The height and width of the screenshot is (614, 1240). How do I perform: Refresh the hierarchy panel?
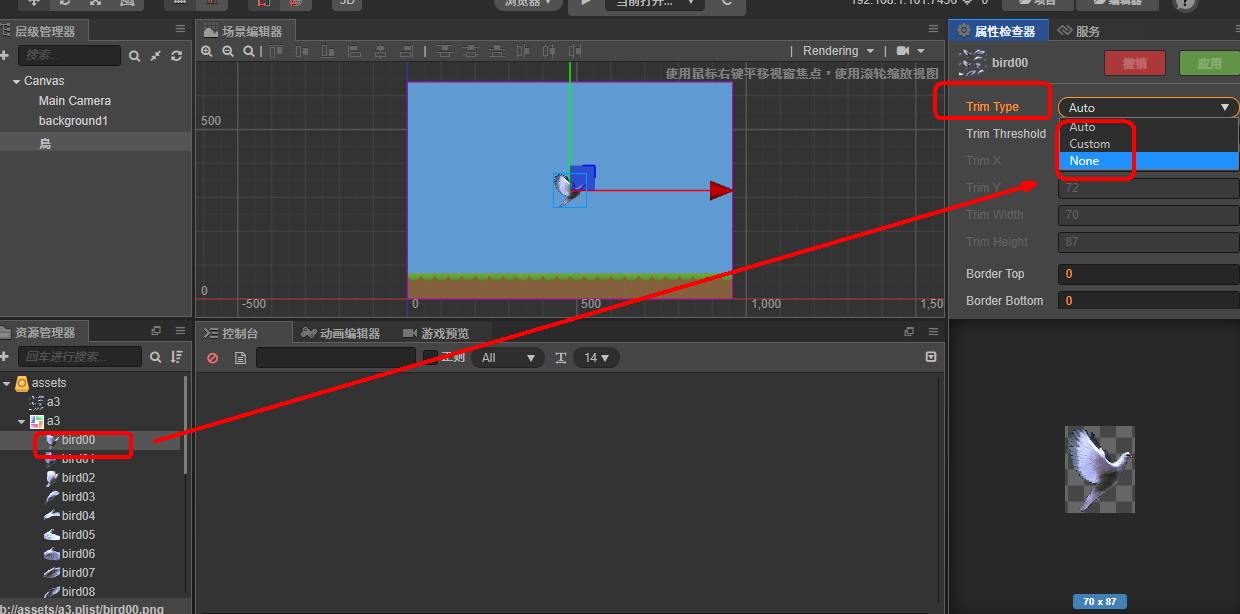[x=177, y=56]
